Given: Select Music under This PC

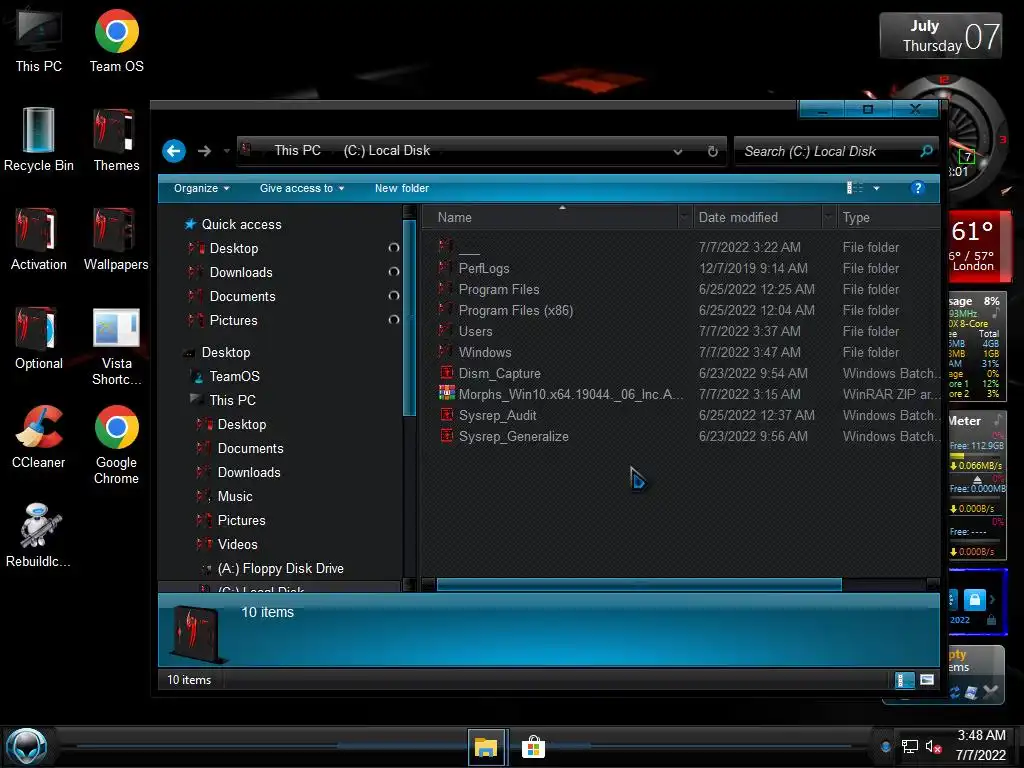Looking at the screenshot, I should pos(225,496).
